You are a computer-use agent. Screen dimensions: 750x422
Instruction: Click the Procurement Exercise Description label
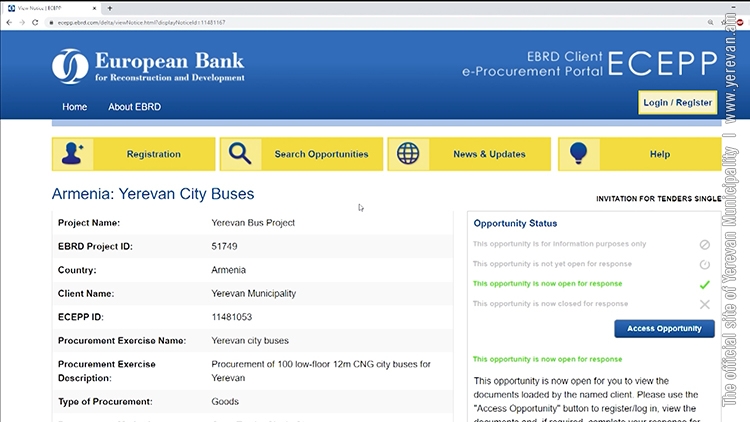[x=107, y=371]
